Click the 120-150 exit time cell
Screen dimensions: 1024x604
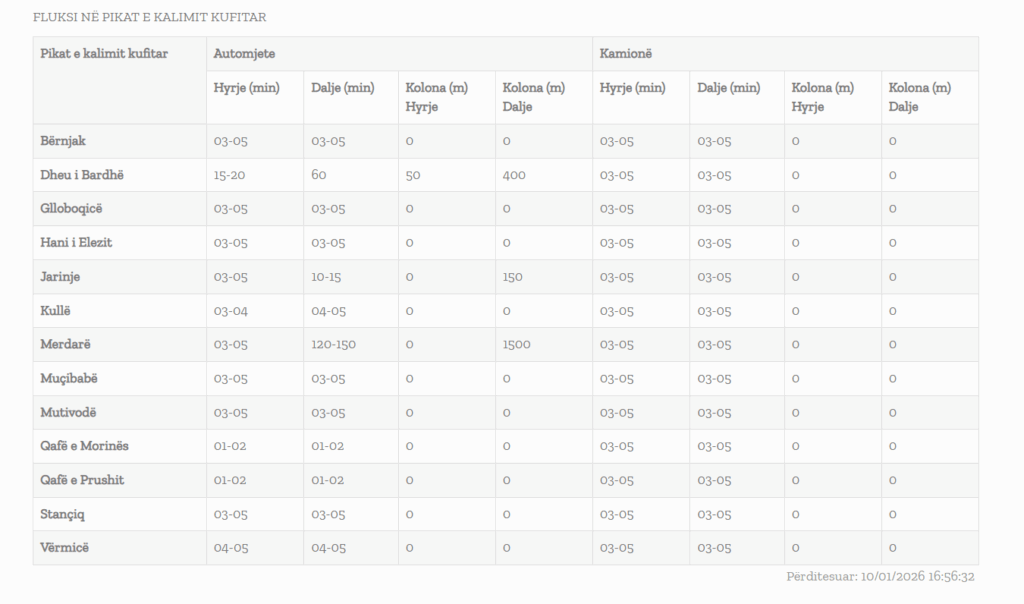click(333, 345)
